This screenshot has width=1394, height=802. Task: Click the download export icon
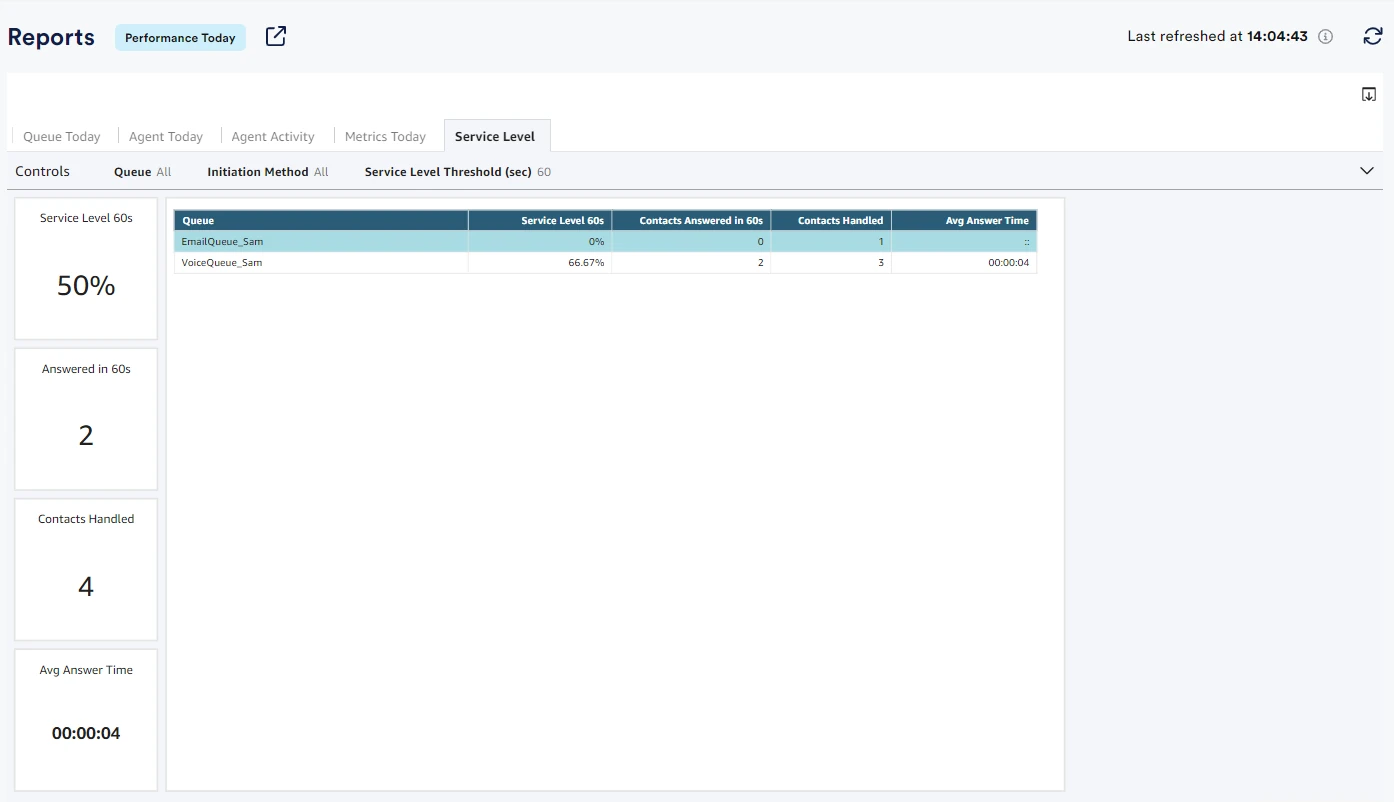click(1369, 95)
